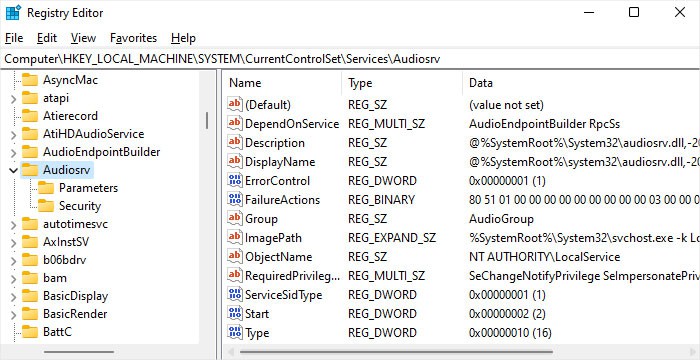Select the Security subkey label

click(80, 206)
